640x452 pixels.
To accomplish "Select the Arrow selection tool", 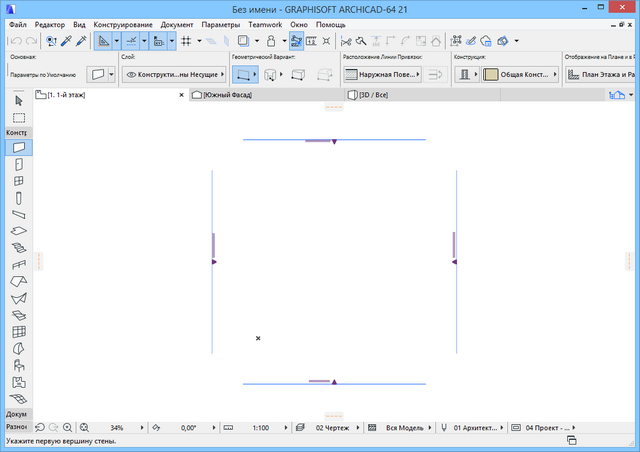I will point(19,101).
